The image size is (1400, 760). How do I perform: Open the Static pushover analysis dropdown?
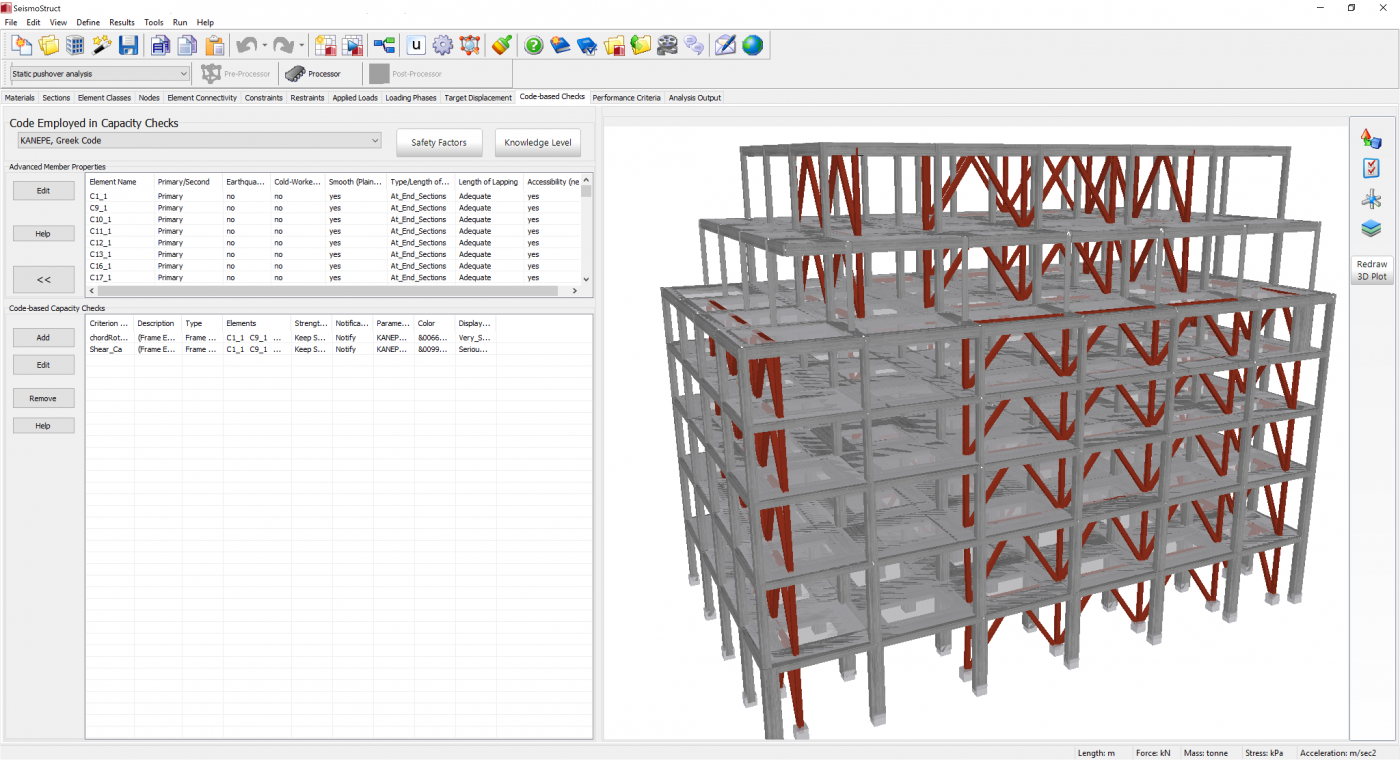pos(99,73)
